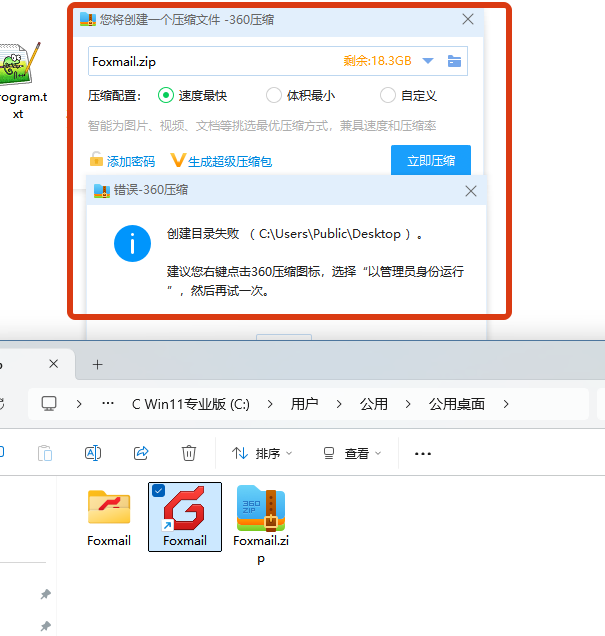Click the blue info icon in error dialog
Screen dimensions: 605x636
pyautogui.click(x=132, y=243)
